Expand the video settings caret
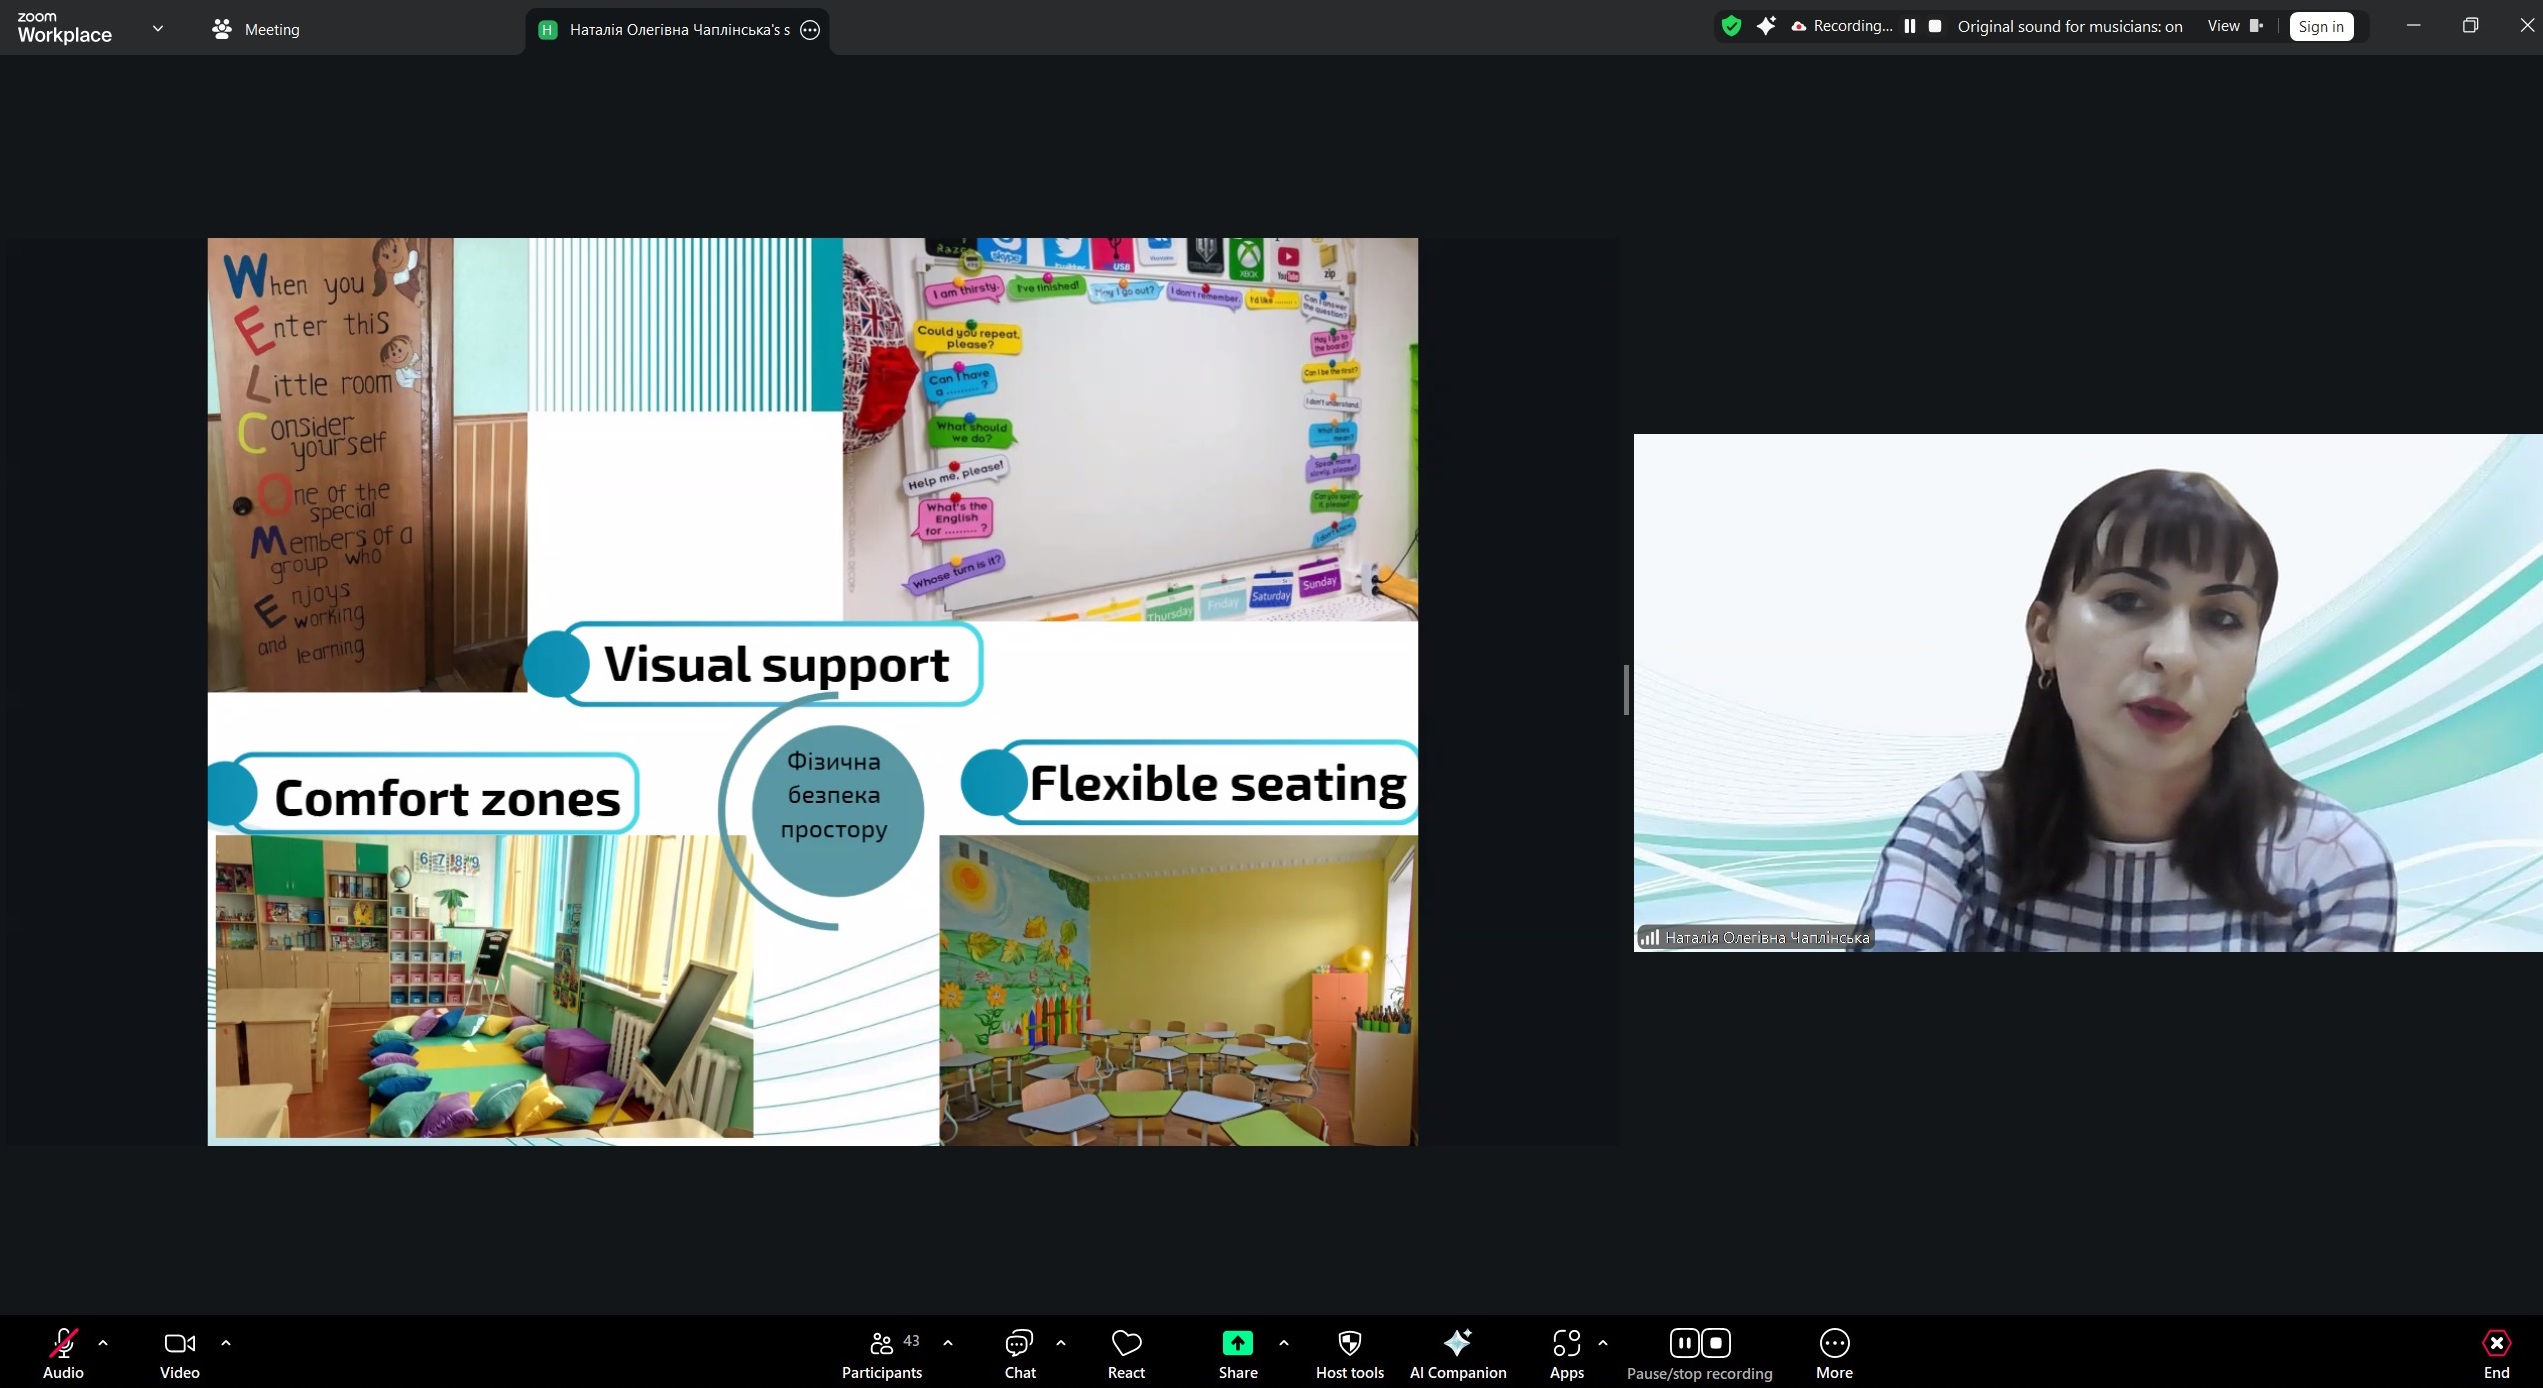 226,1343
